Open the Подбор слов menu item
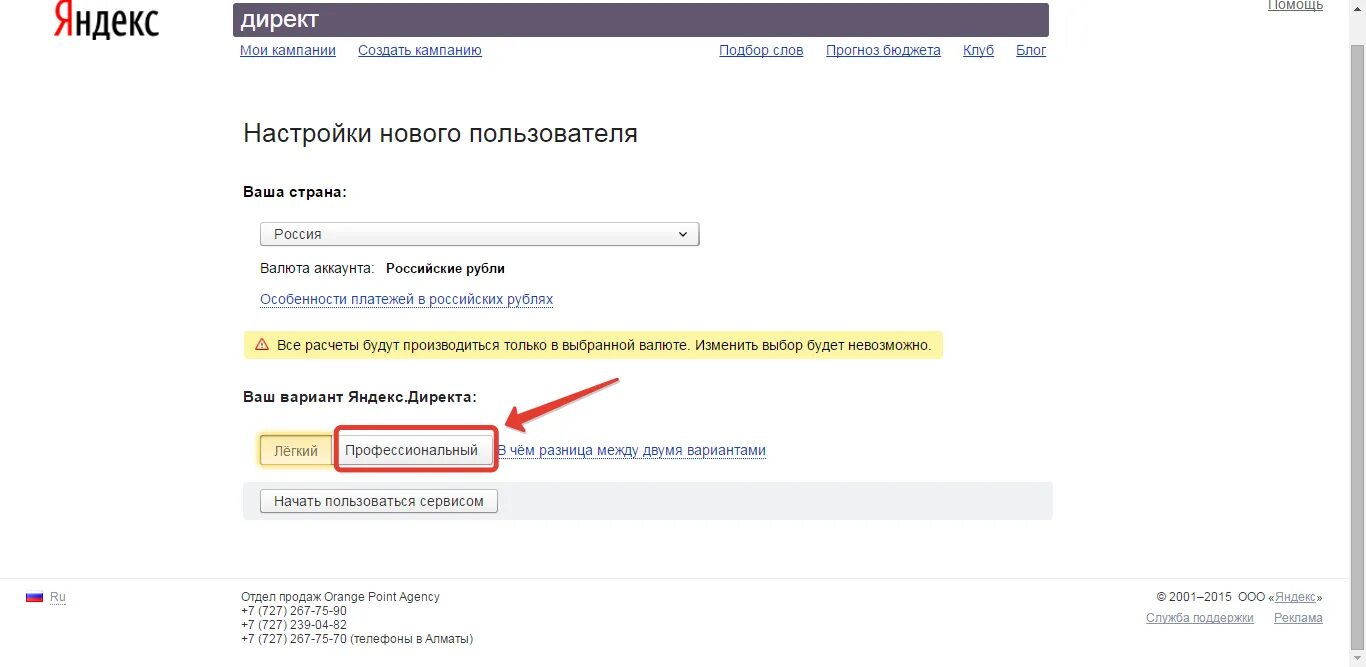The height and width of the screenshot is (667, 1366). (x=761, y=50)
